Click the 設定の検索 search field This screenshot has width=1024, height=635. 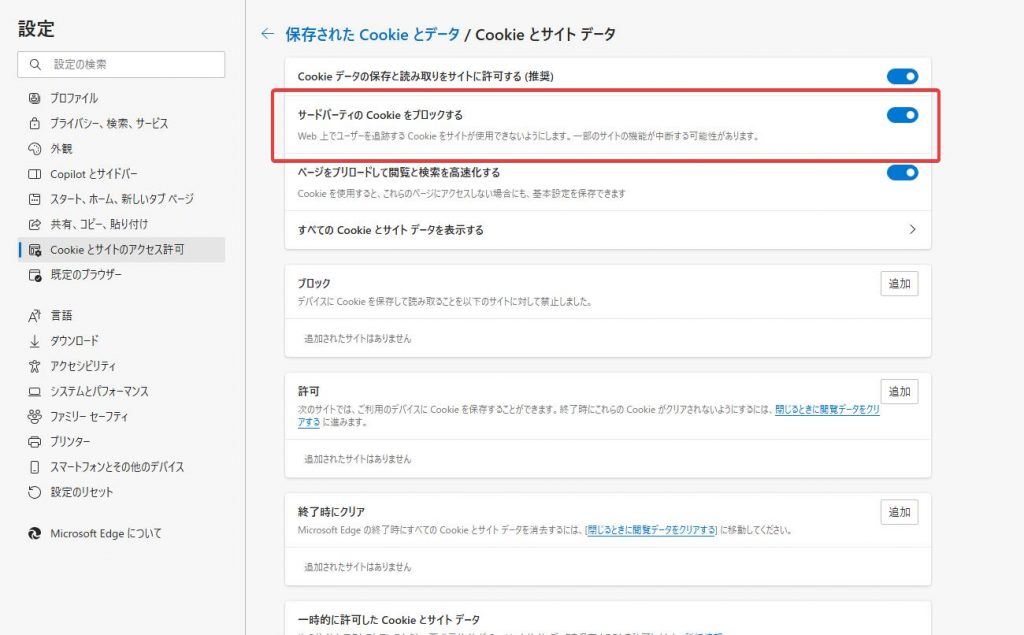click(121, 64)
